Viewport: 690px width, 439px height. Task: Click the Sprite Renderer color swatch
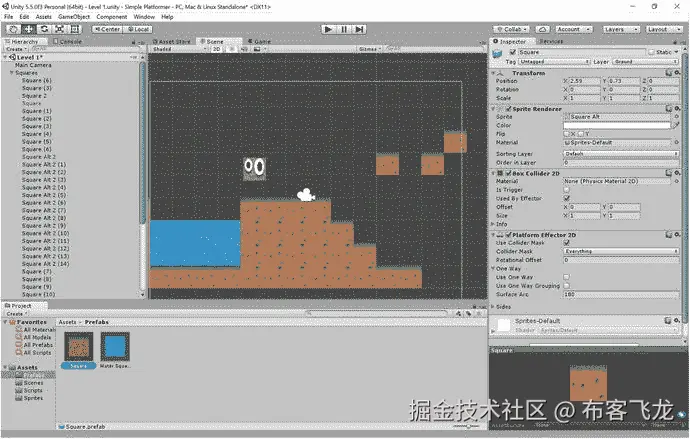click(617, 125)
